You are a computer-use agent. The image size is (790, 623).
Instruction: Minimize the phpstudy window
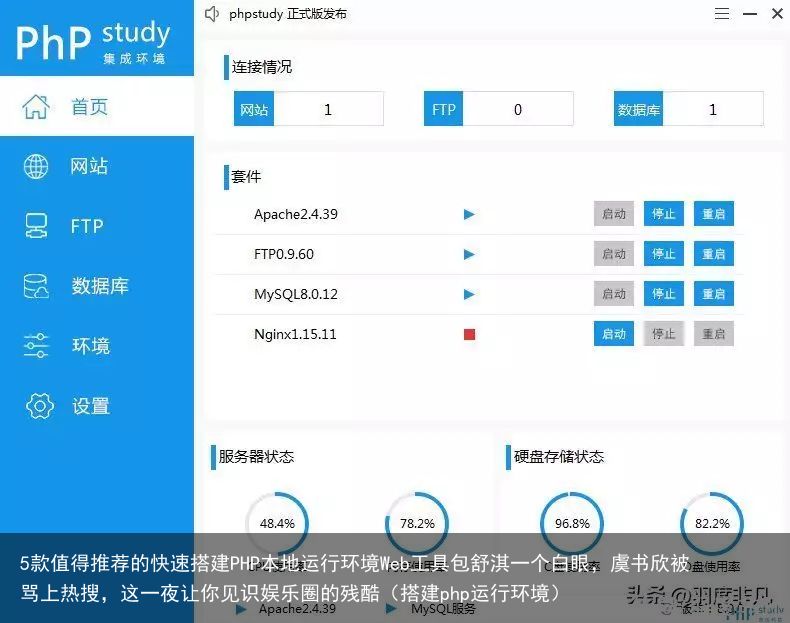point(750,14)
